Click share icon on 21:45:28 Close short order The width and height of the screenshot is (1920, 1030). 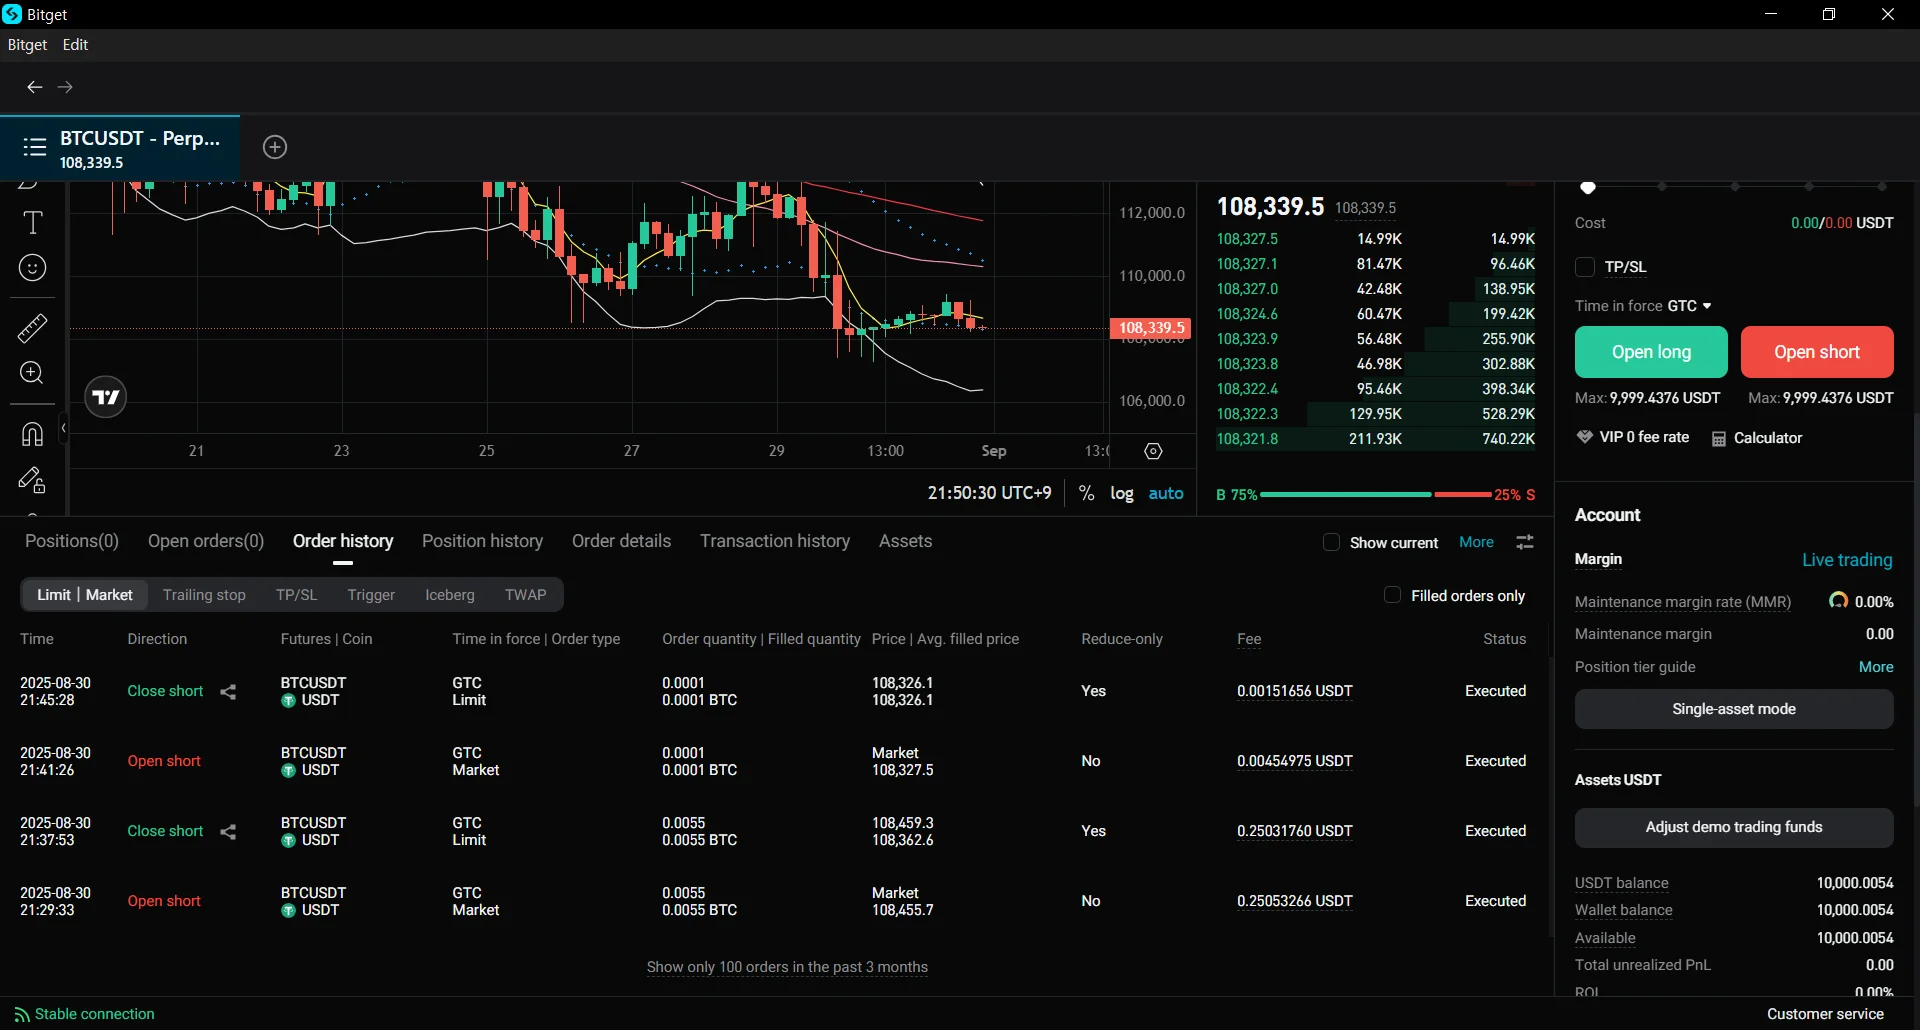pyautogui.click(x=228, y=692)
